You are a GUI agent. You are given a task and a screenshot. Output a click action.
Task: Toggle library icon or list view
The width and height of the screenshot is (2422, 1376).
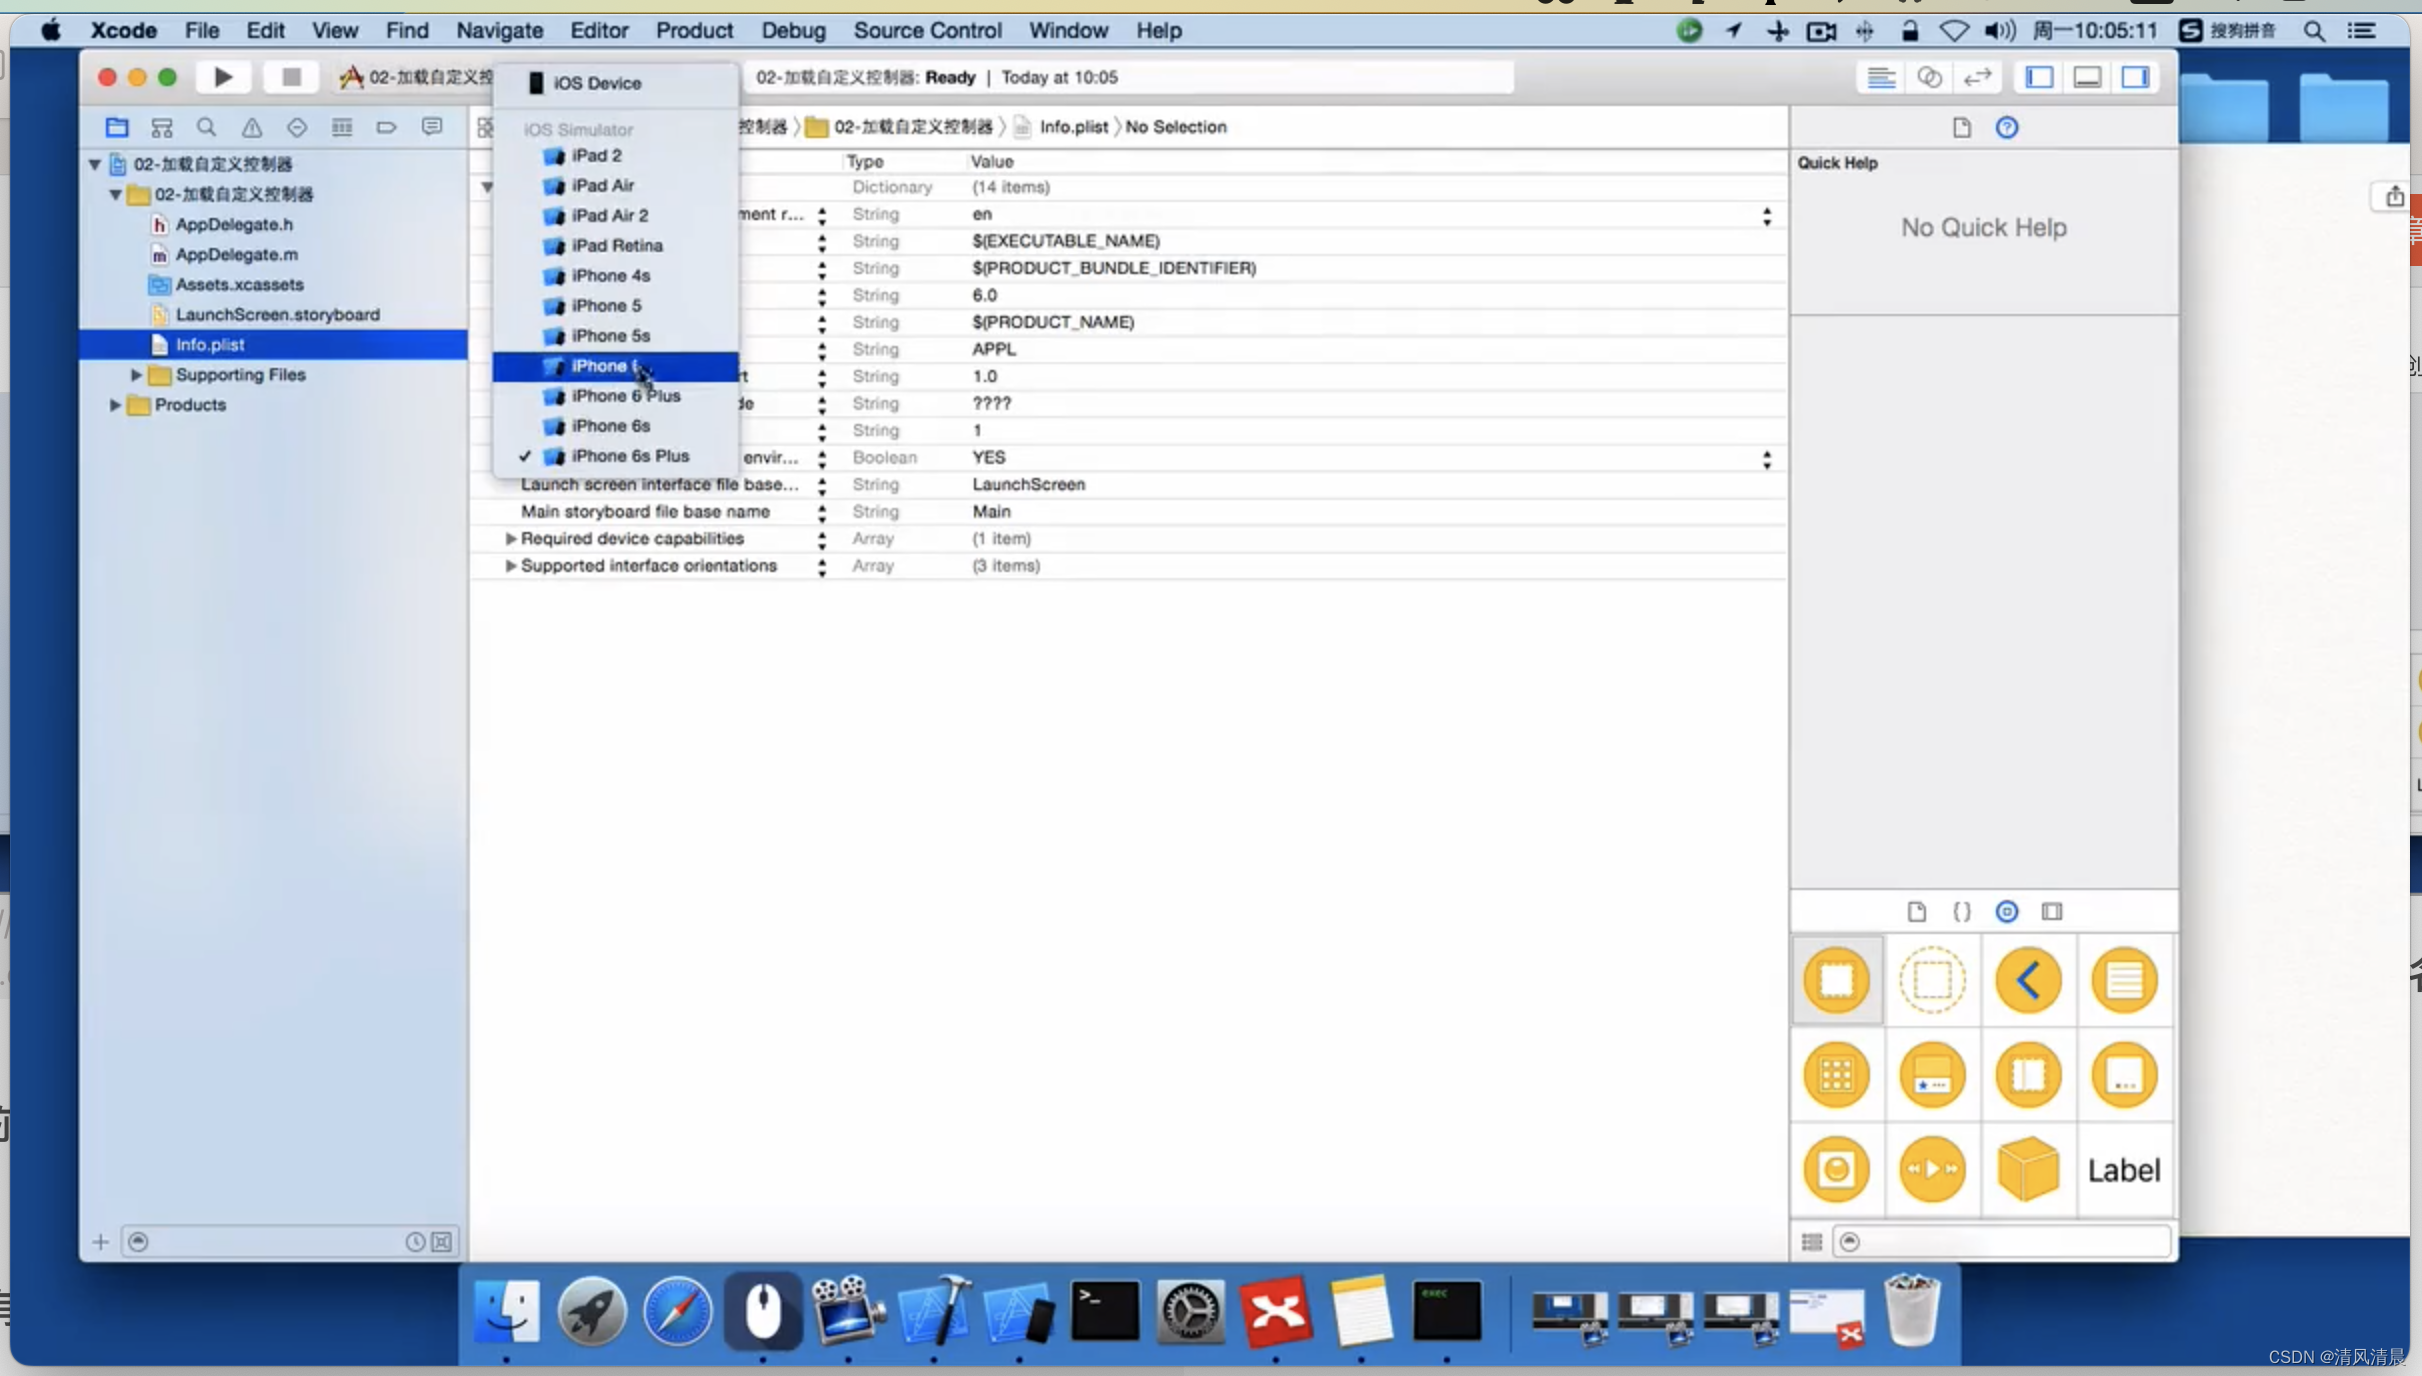pos(1812,1242)
